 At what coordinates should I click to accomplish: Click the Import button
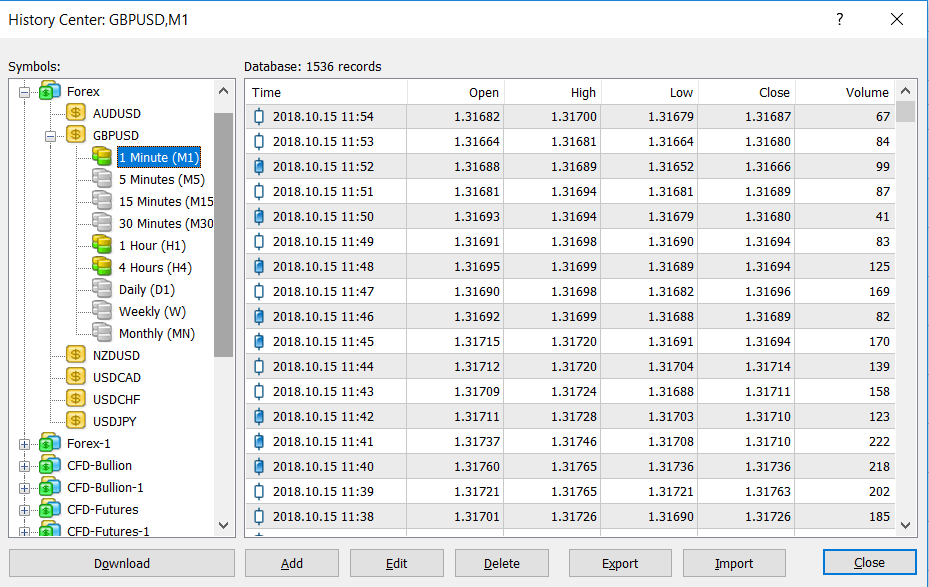734,563
